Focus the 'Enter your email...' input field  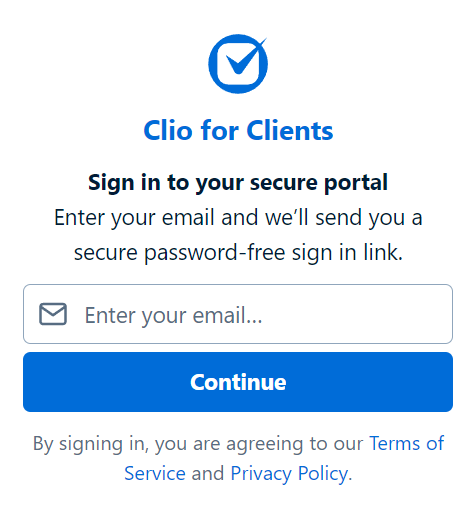tap(238, 314)
